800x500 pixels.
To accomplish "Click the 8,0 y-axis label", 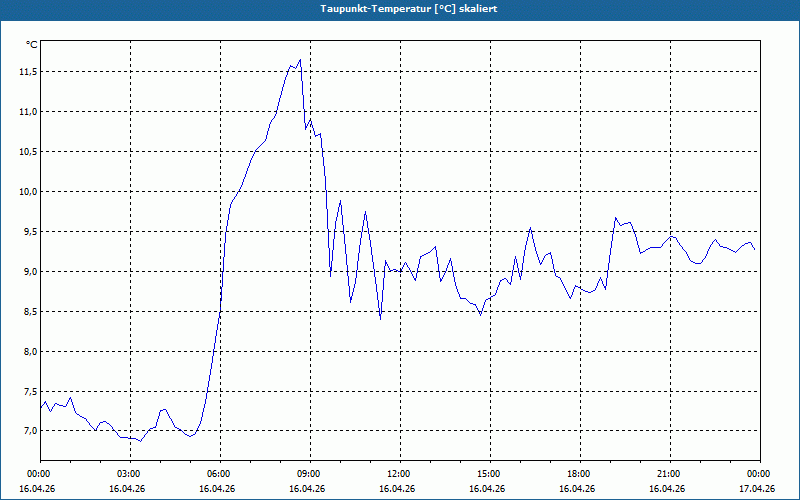I will 30,352.
